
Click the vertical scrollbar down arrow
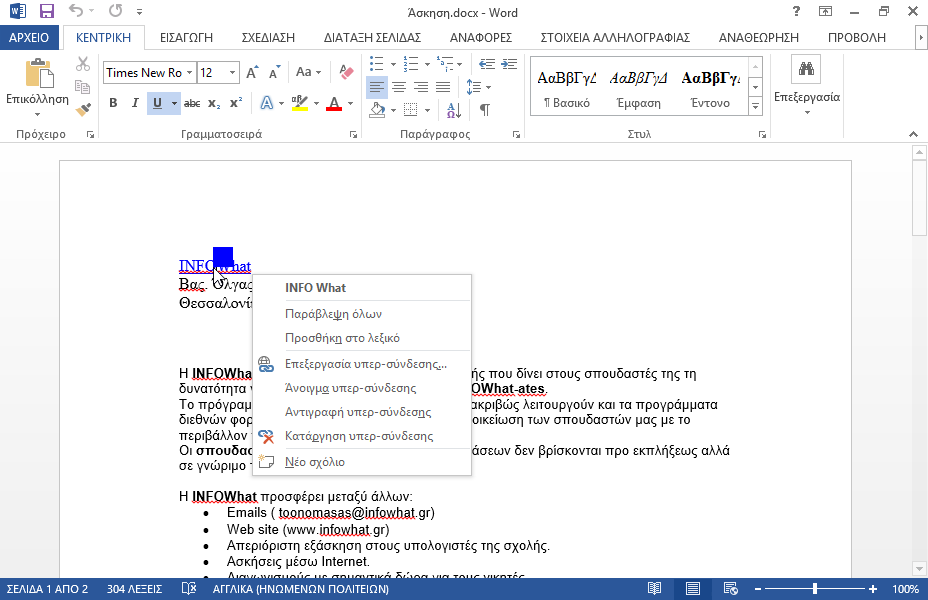919,569
